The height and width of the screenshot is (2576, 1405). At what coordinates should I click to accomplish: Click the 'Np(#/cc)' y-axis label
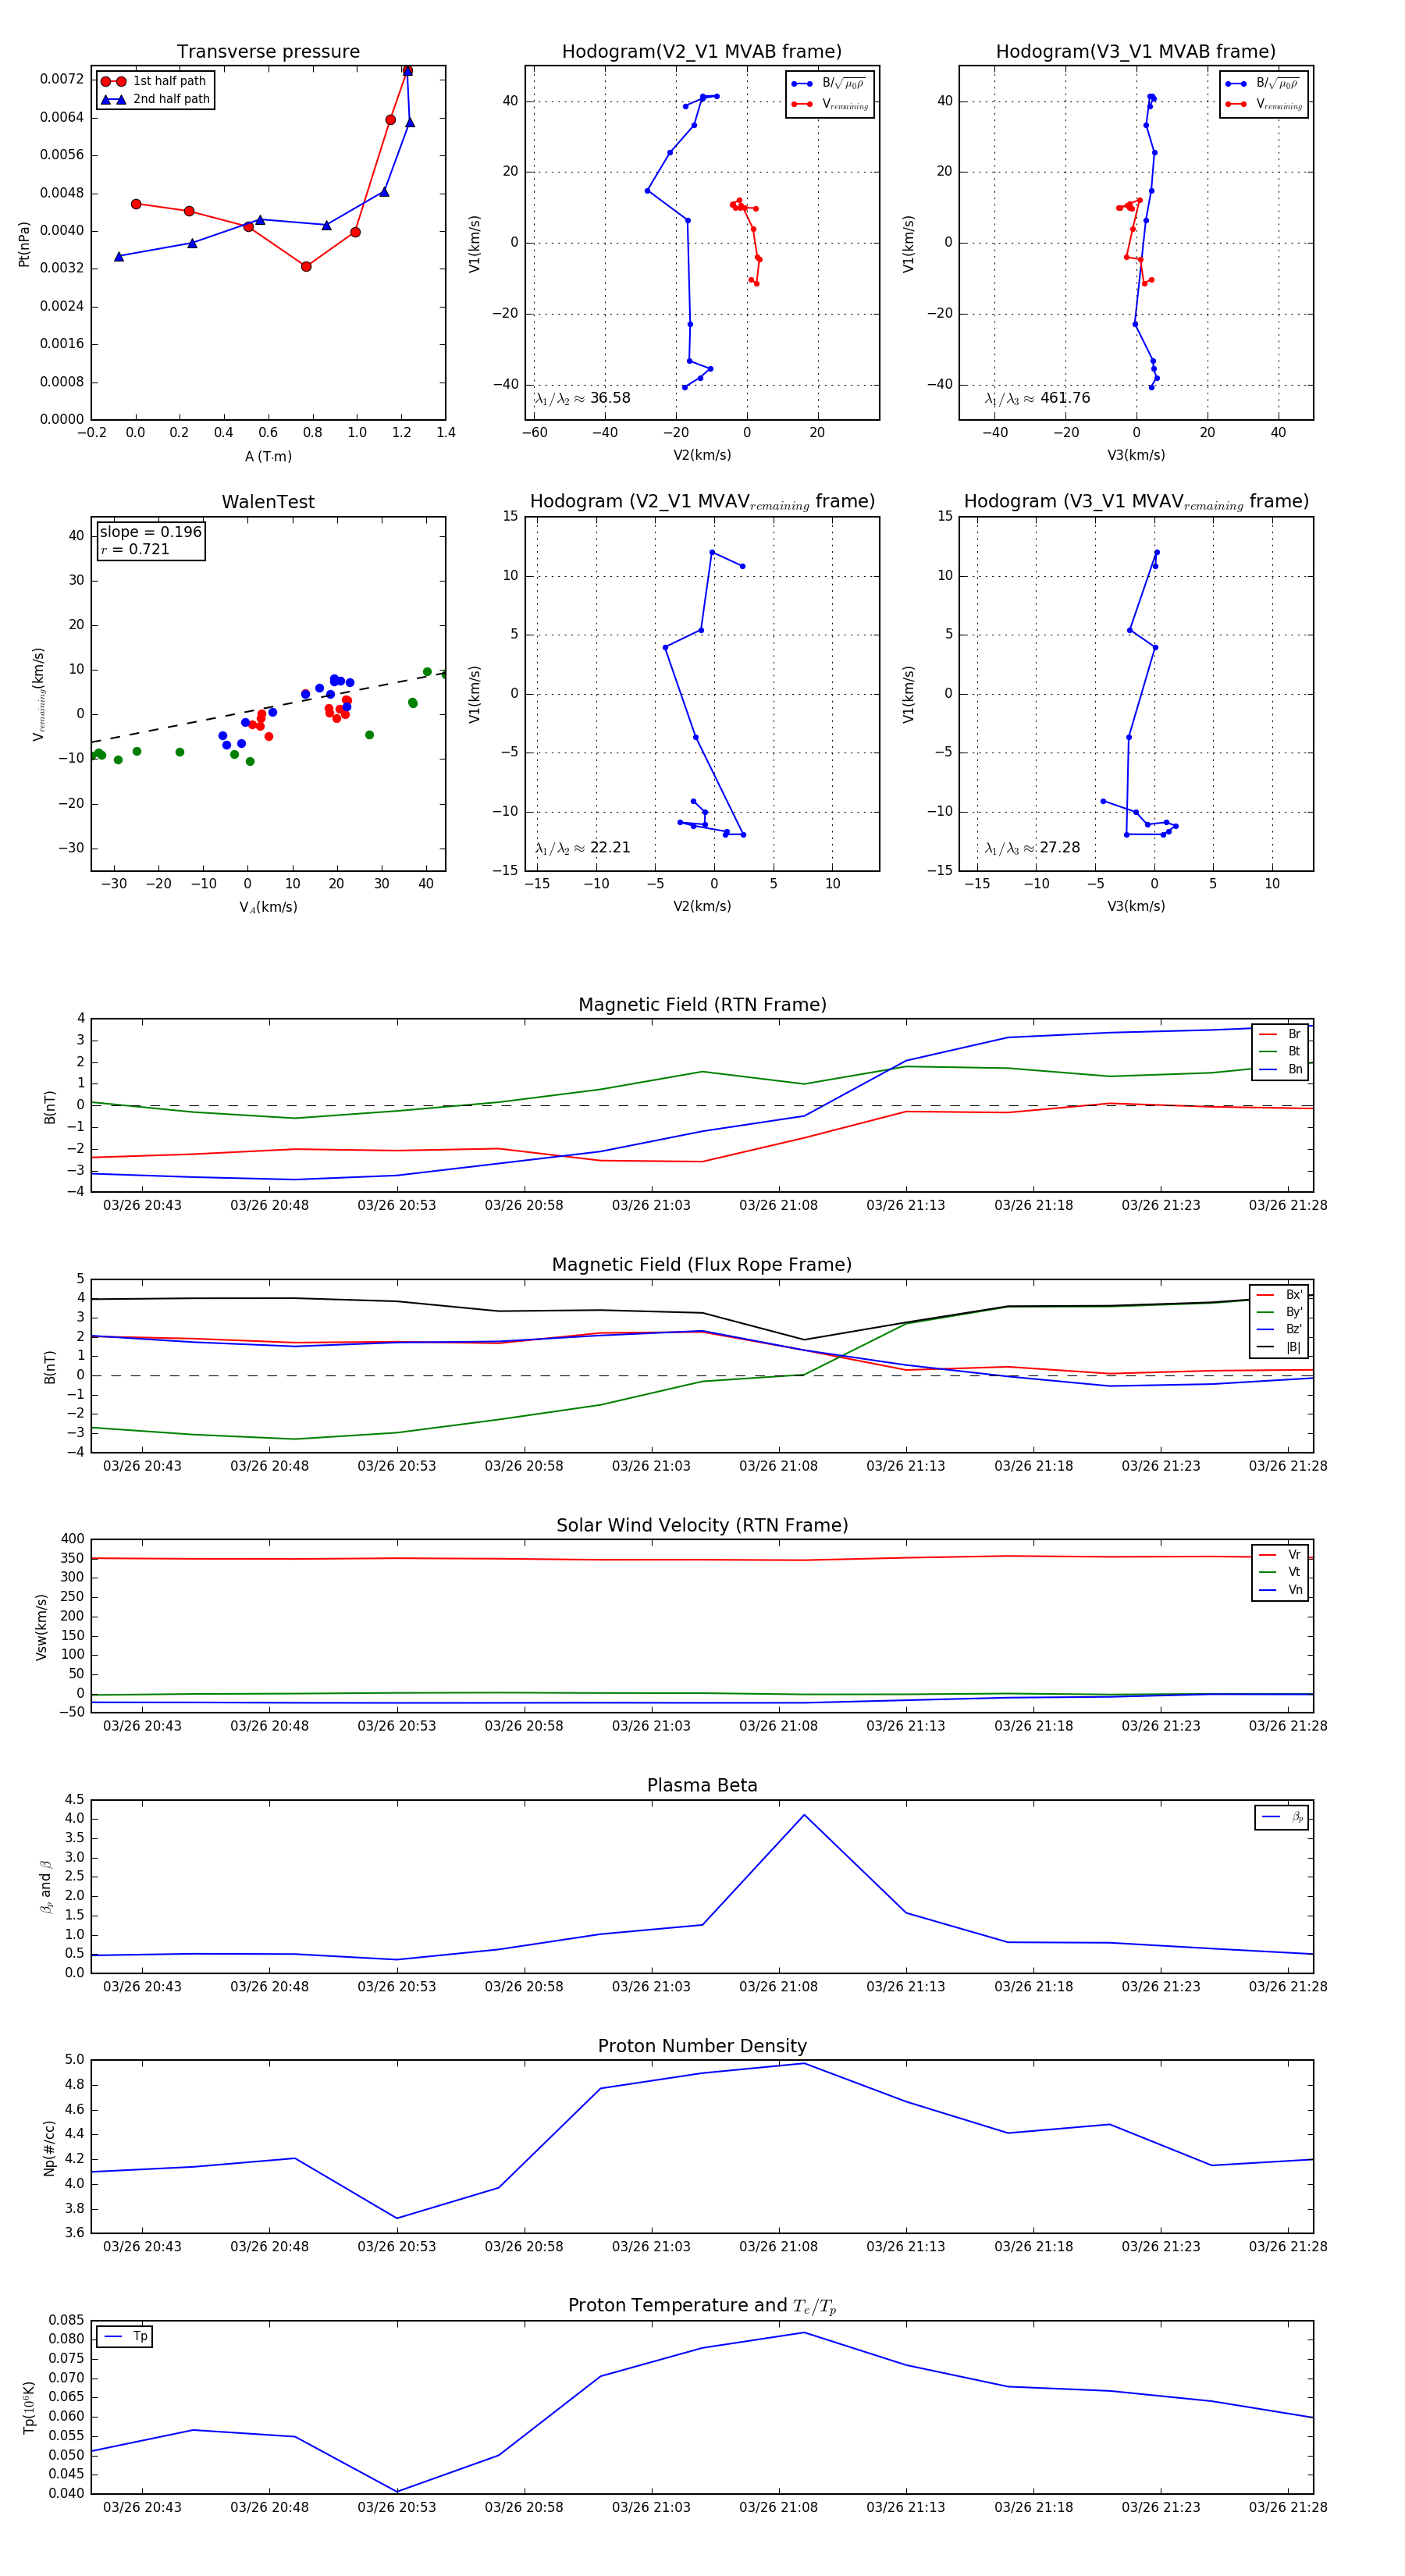coord(49,2148)
